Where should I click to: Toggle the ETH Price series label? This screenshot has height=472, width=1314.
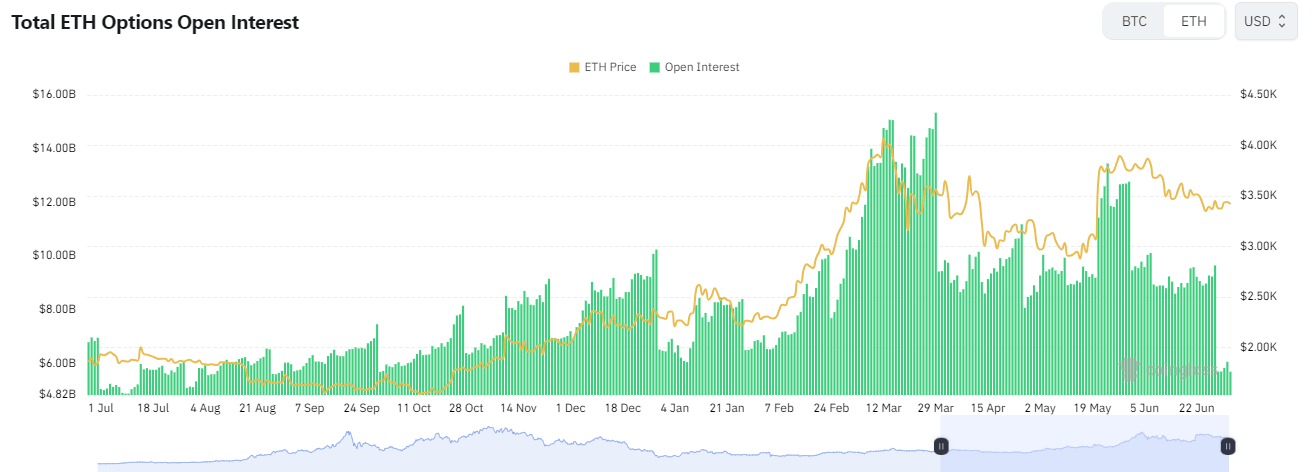(610, 67)
